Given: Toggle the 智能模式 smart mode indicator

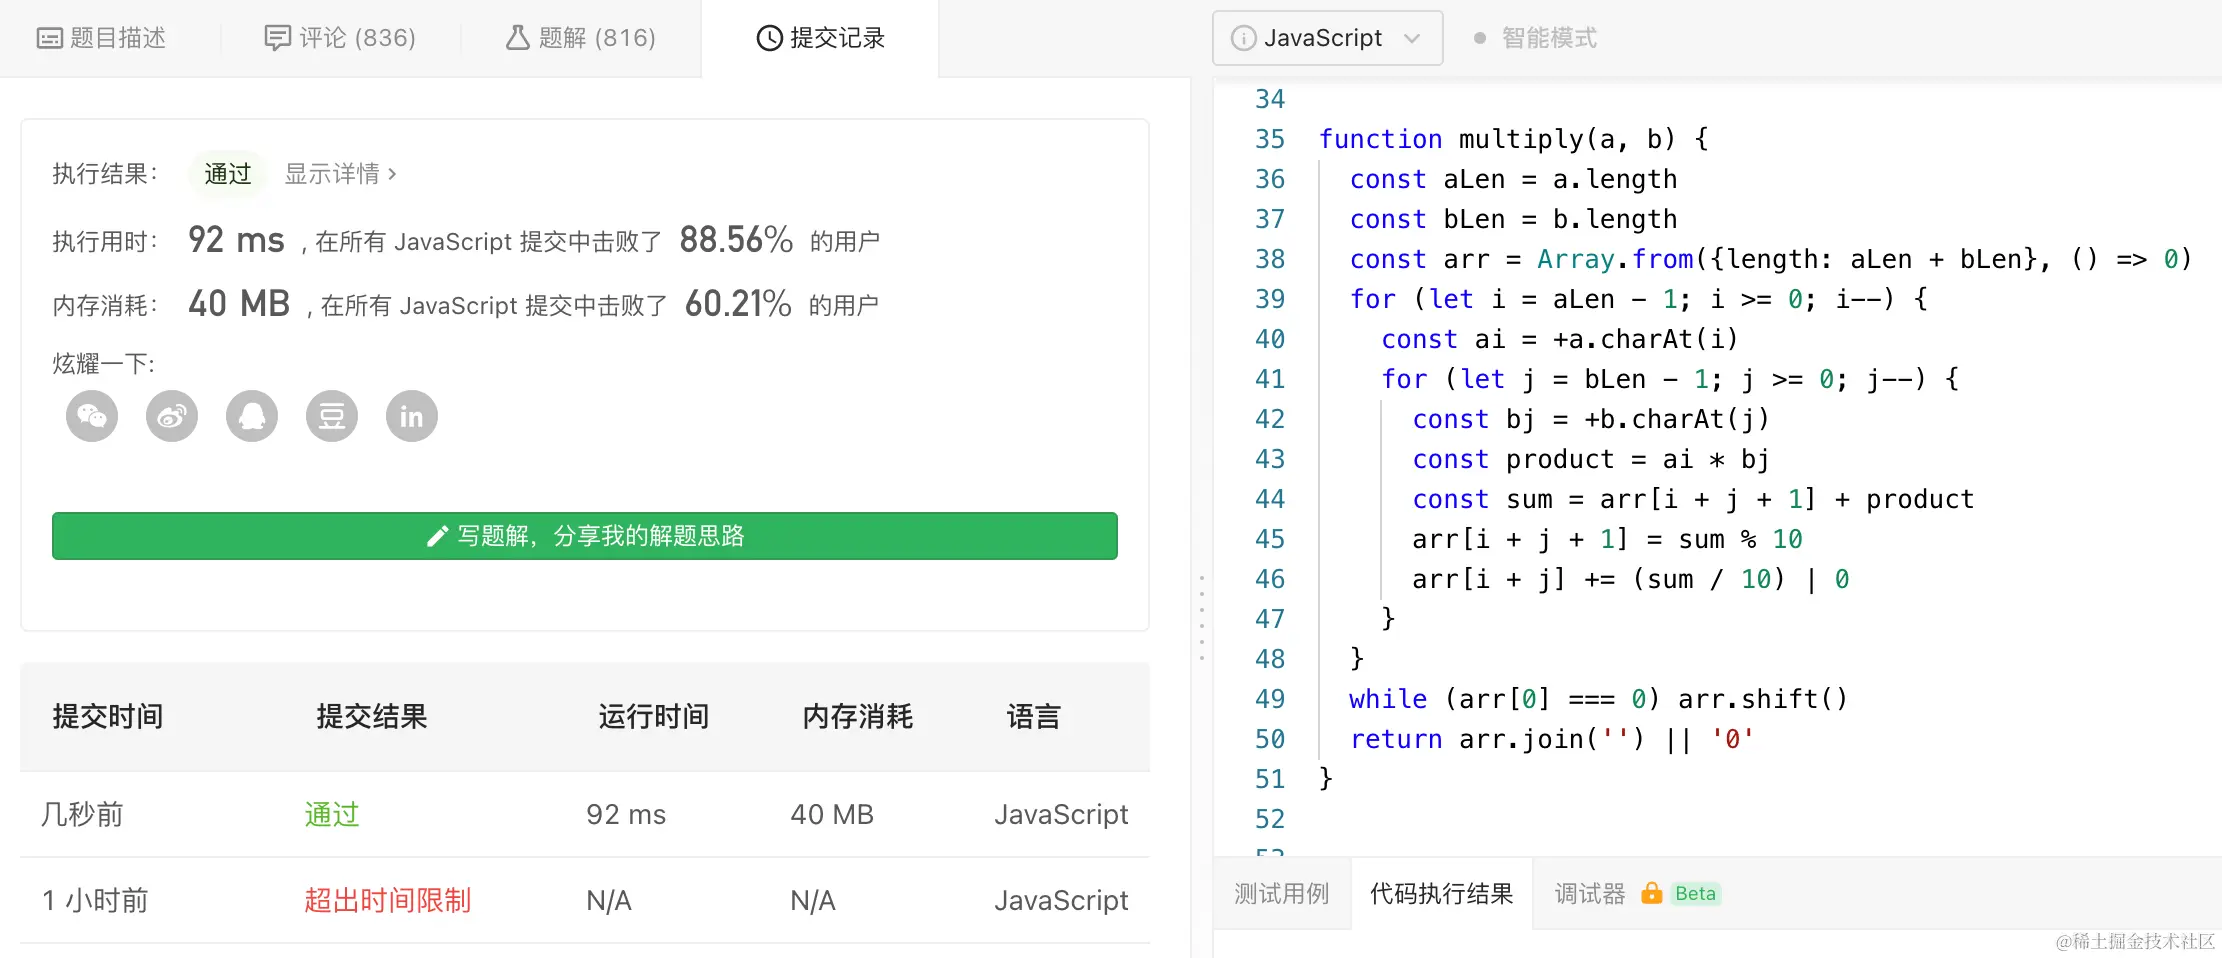Looking at the screenshot, I should 1536,38.
